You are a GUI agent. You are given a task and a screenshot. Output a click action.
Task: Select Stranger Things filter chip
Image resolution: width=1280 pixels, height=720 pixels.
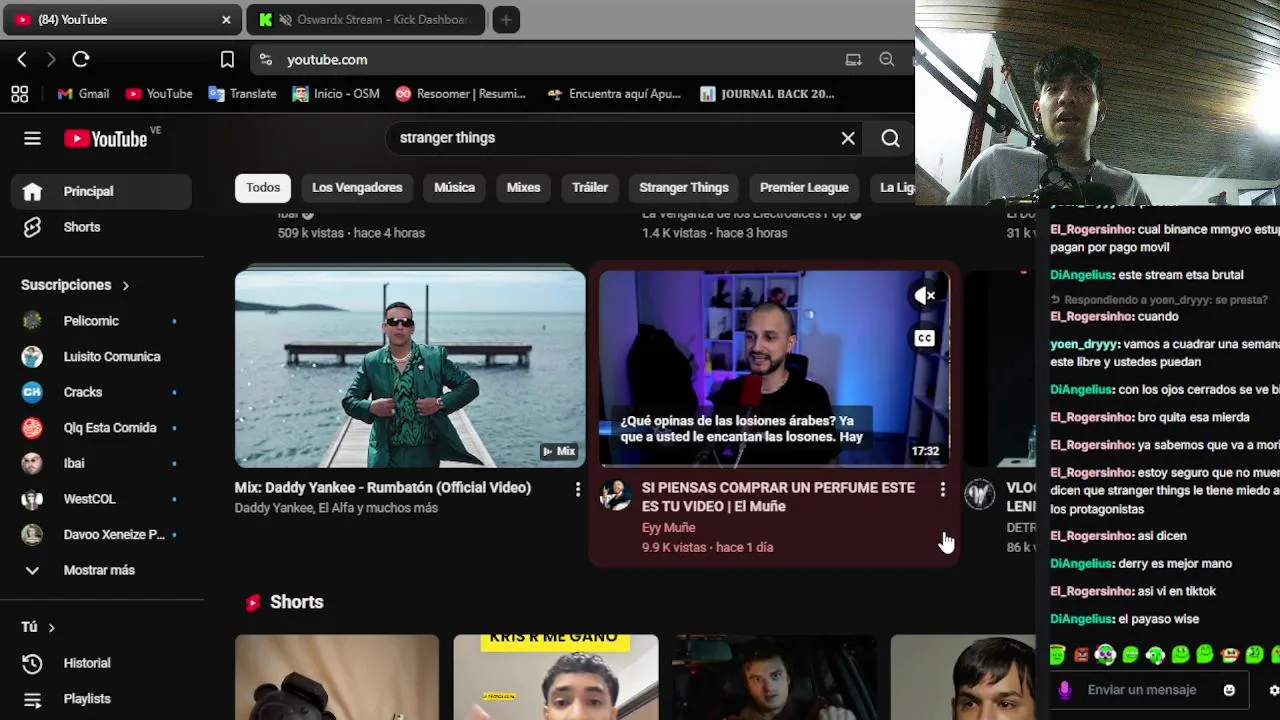click(684, 188)
